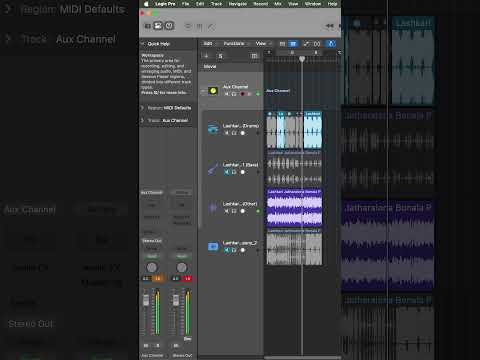Open Read automation mode on Stereo Out strip
Screen dimensions: 480x360
[x=182, y=256]
